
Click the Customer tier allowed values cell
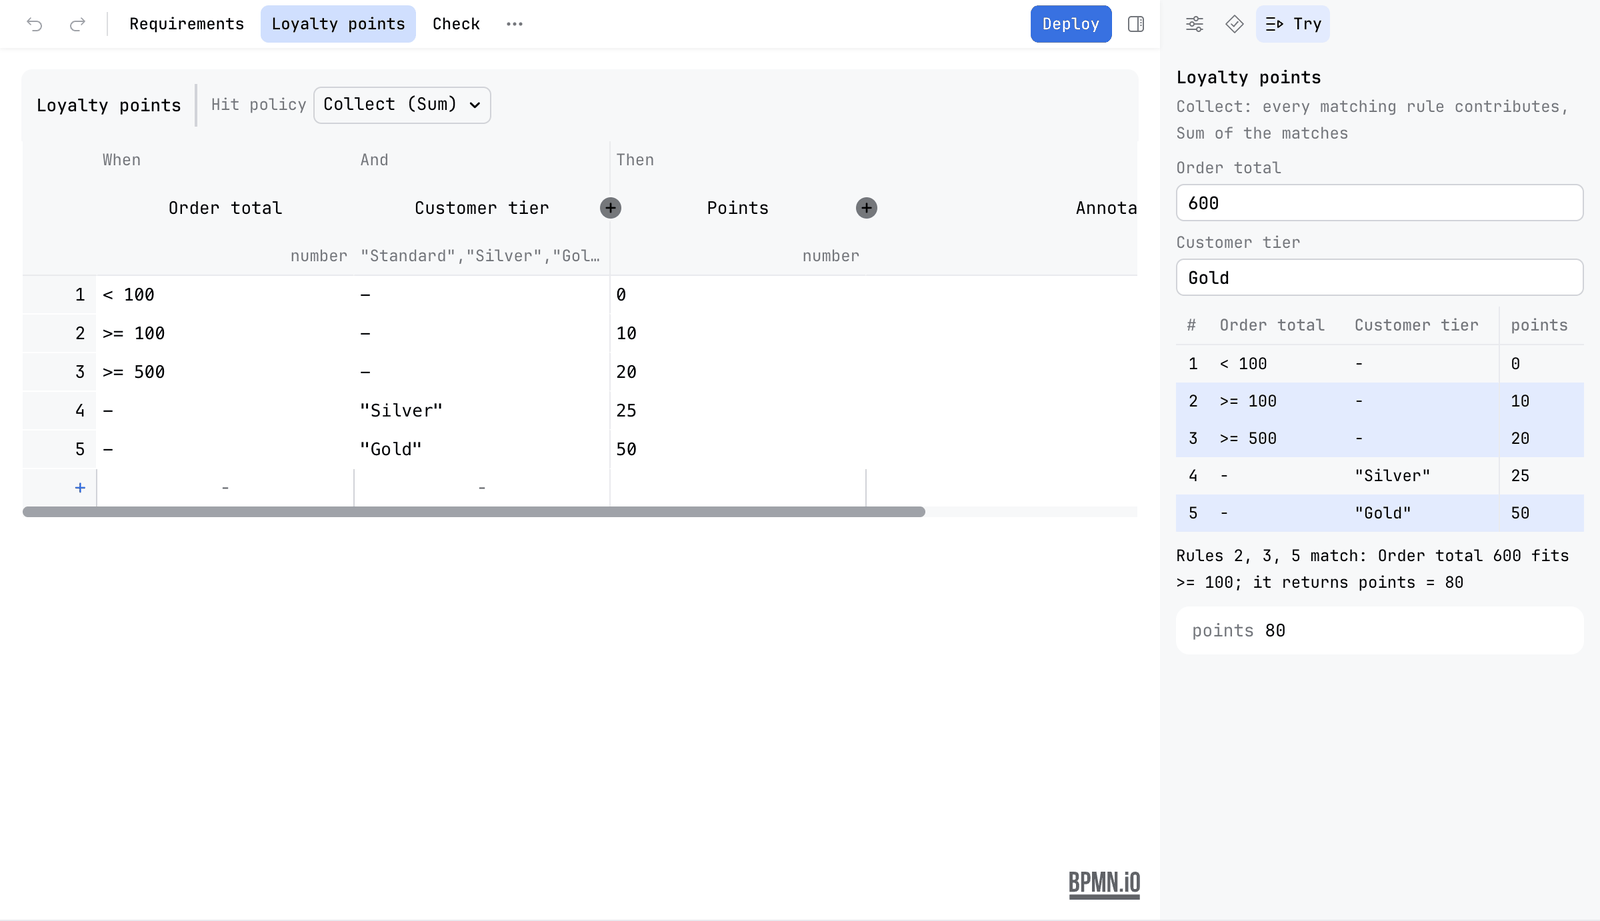tap(481, 256)
